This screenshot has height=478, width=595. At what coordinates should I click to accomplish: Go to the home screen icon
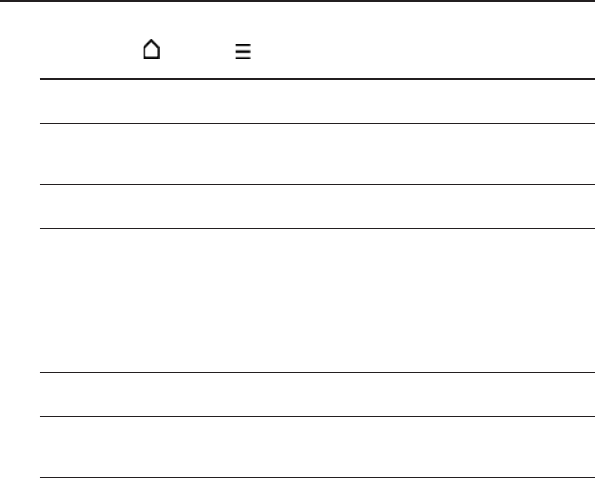point(151,49)
